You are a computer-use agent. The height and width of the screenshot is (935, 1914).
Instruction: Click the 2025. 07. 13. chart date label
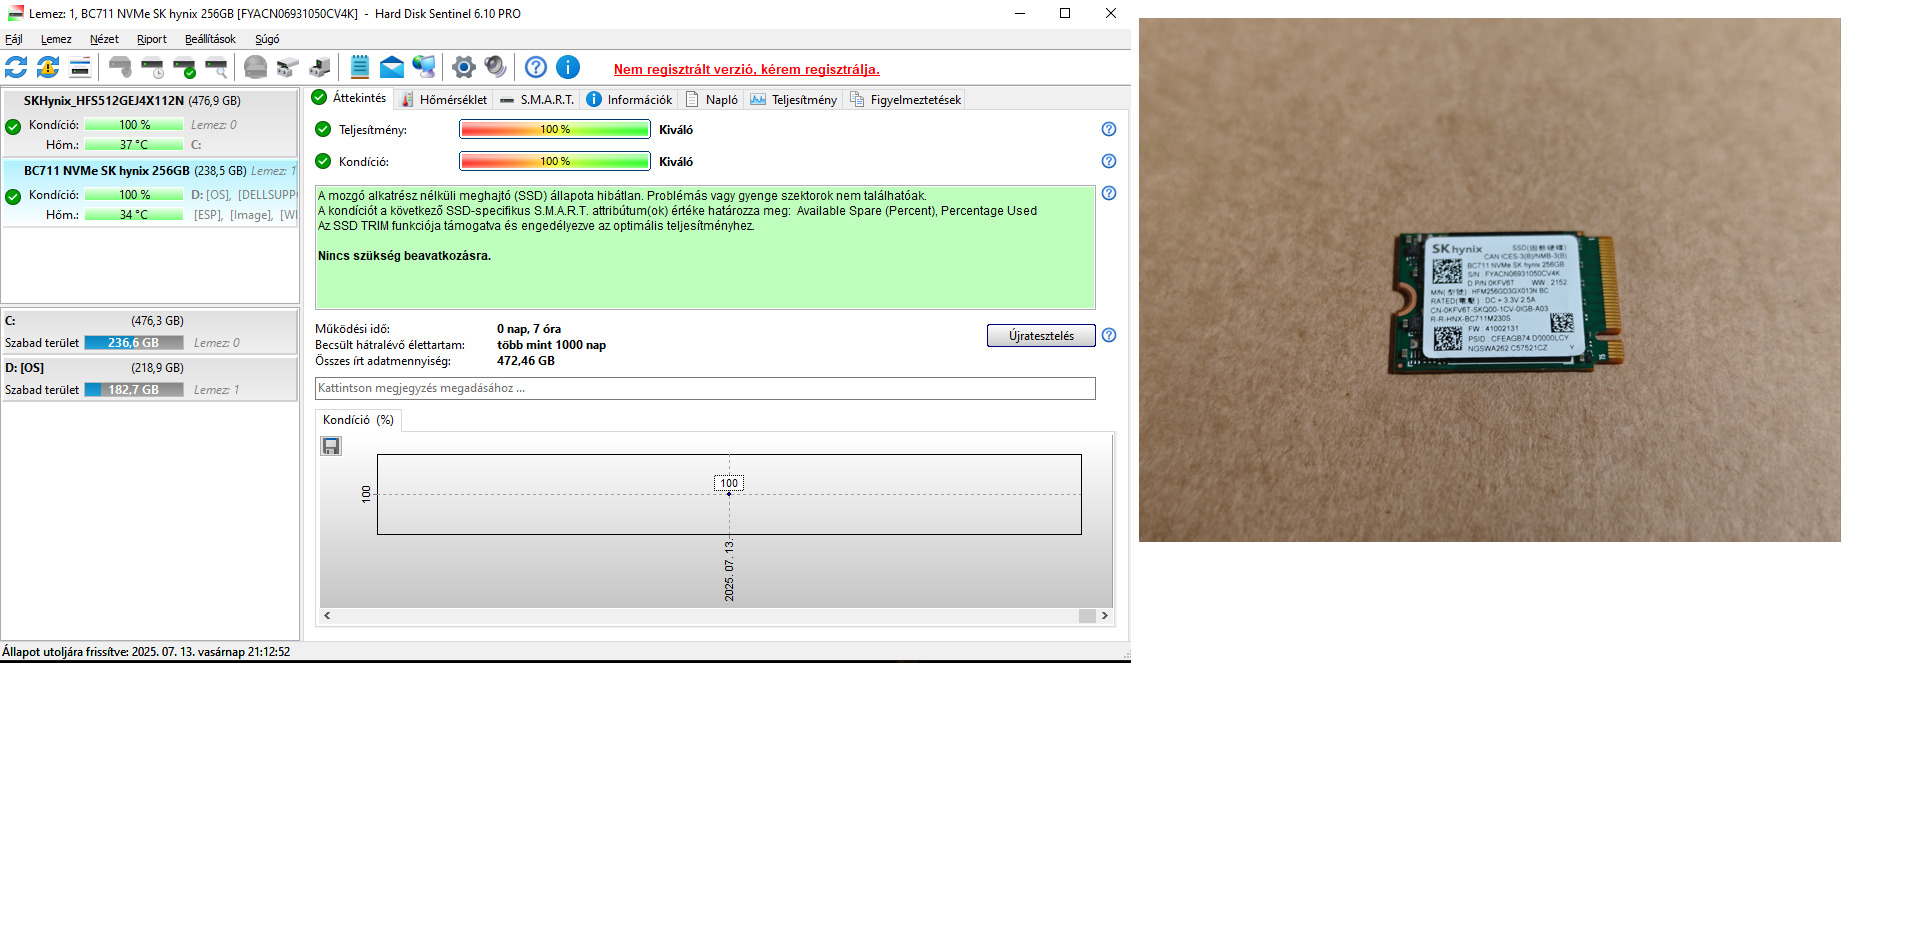(x=729, y=571)
